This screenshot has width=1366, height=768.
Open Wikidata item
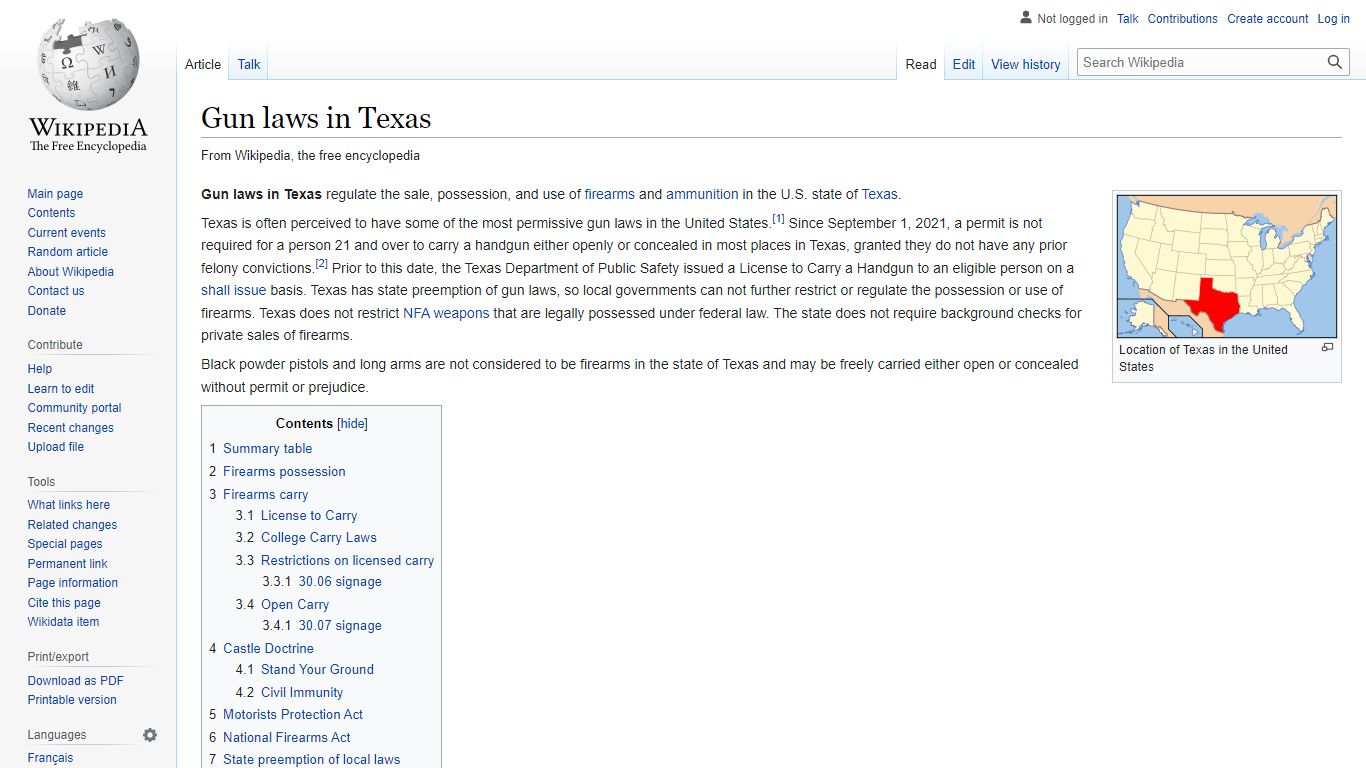[x=63, y=622]
